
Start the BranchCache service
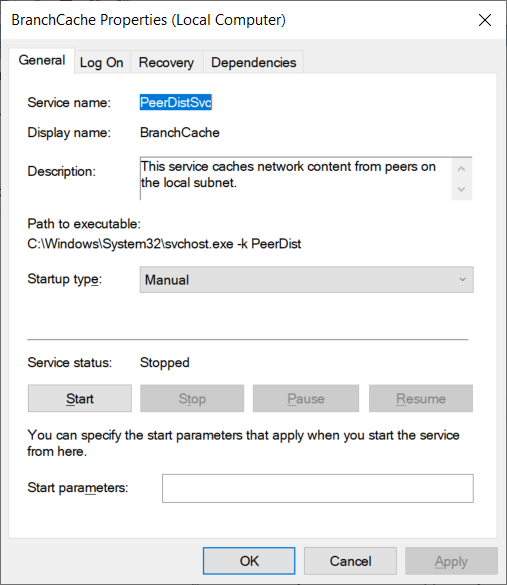pyautogui.click(x=80, y=398)
